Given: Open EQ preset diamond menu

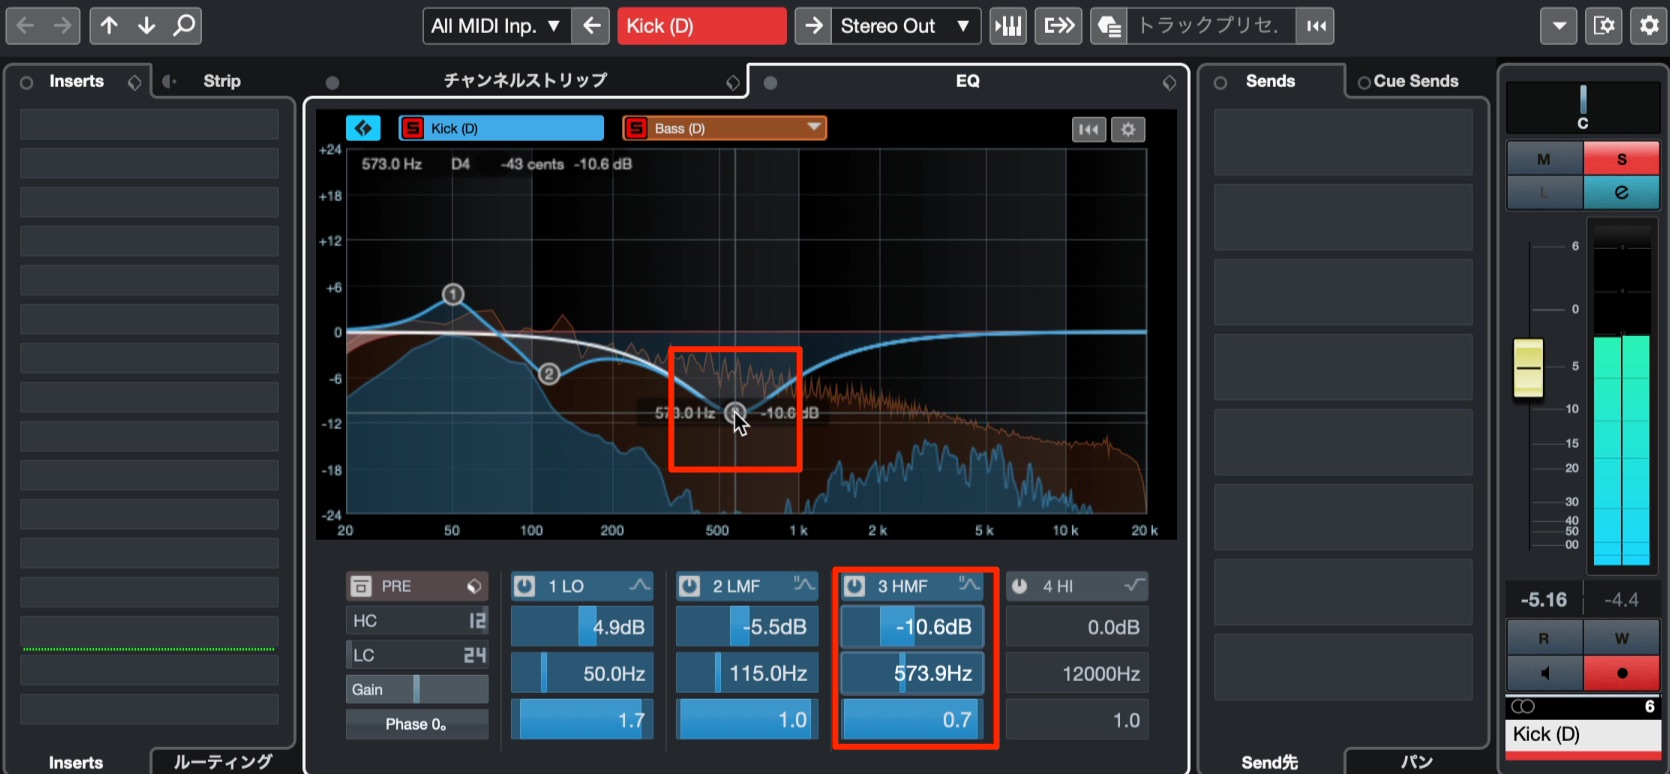Looking at the screenshot, I should pos(1169,82).
